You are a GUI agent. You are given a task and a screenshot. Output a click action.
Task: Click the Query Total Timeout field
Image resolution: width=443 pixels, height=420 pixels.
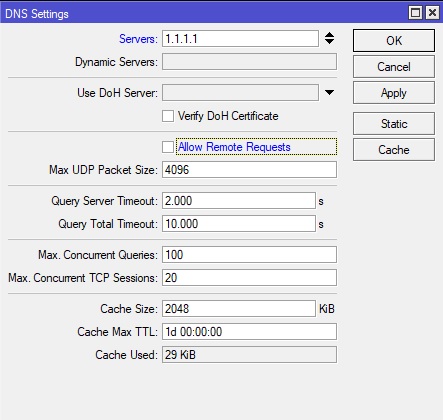239,224
